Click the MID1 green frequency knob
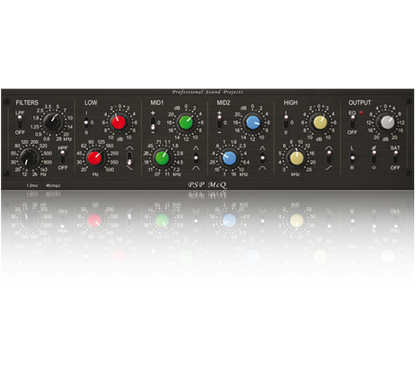This screenshot has width=416, height=376. pyautogui.click(x=162, y=158)
